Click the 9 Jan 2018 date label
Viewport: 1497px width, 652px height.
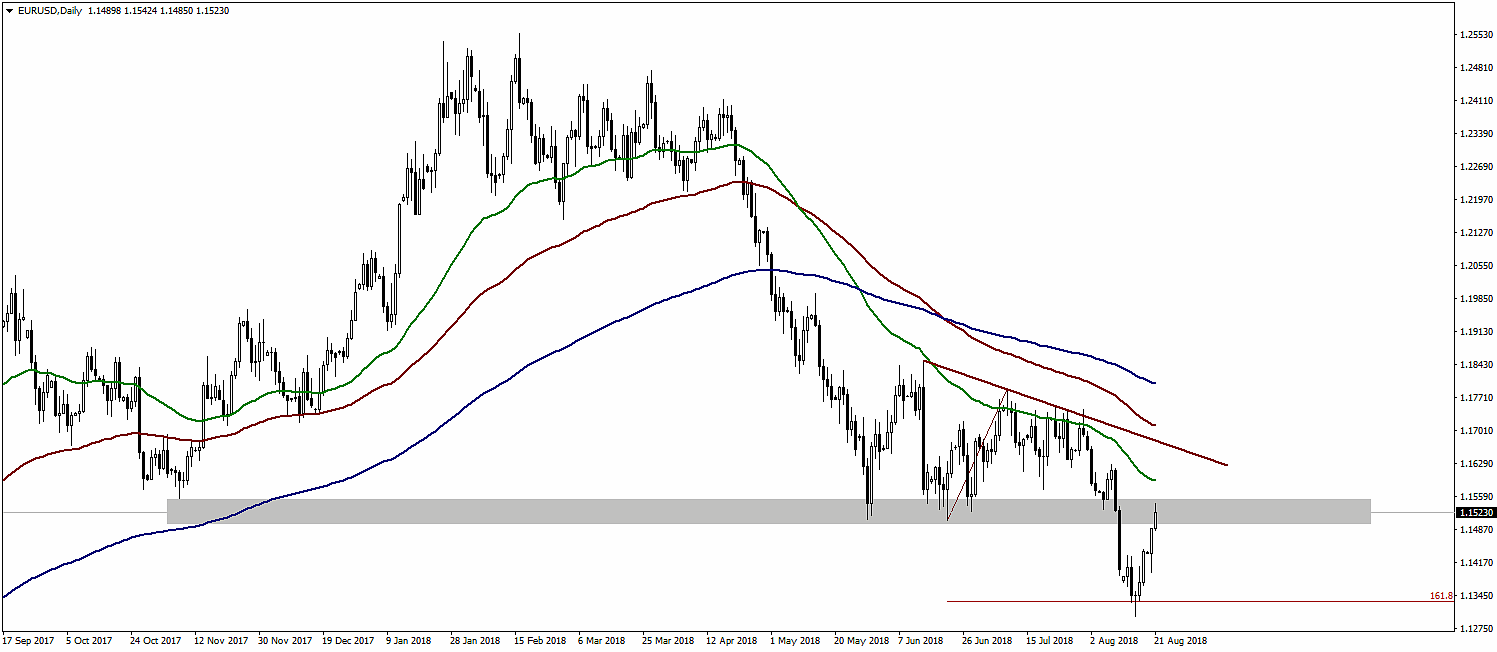[409, 641]
